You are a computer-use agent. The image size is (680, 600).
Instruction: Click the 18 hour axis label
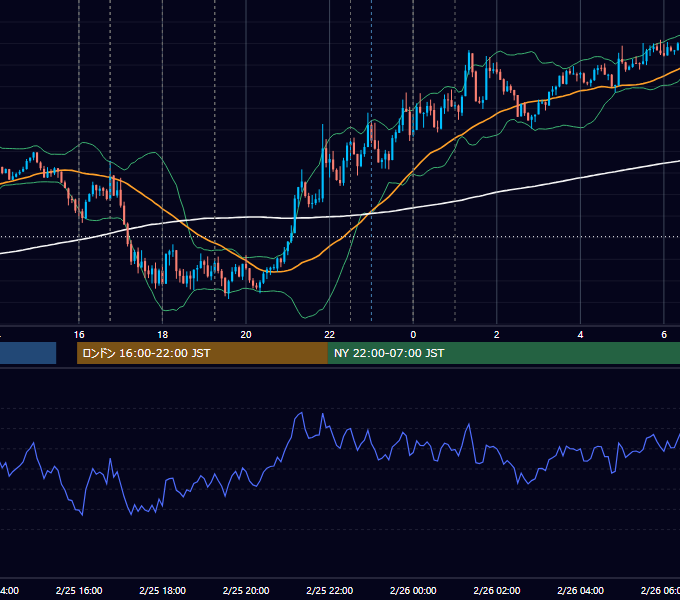(x=162, y=335)
